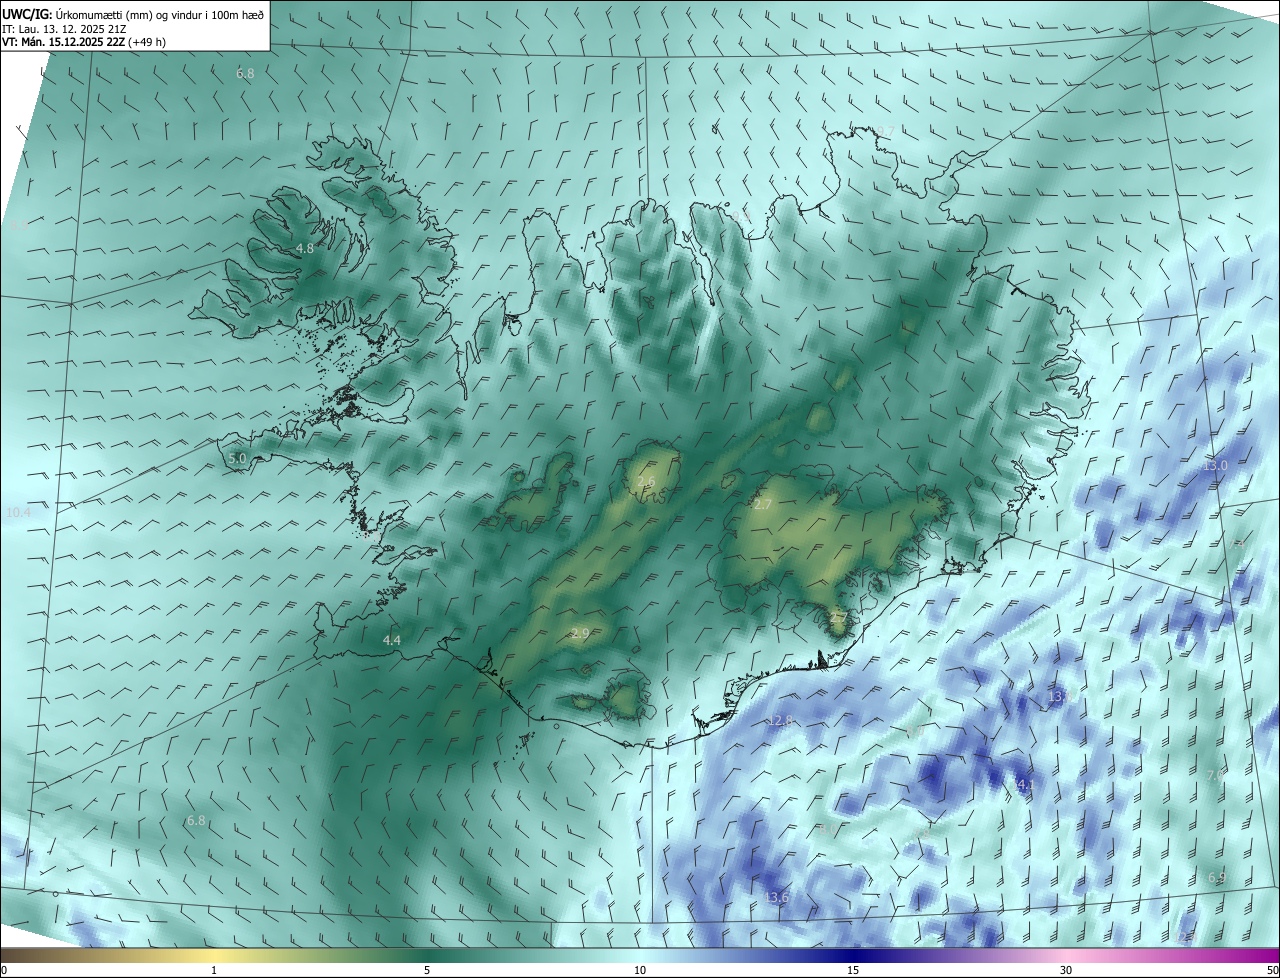Image resolution: width=1280 pixels, height=978 pixels.
Task: Click the 50 tick label on the color scale
Action: click(1272, 970)
